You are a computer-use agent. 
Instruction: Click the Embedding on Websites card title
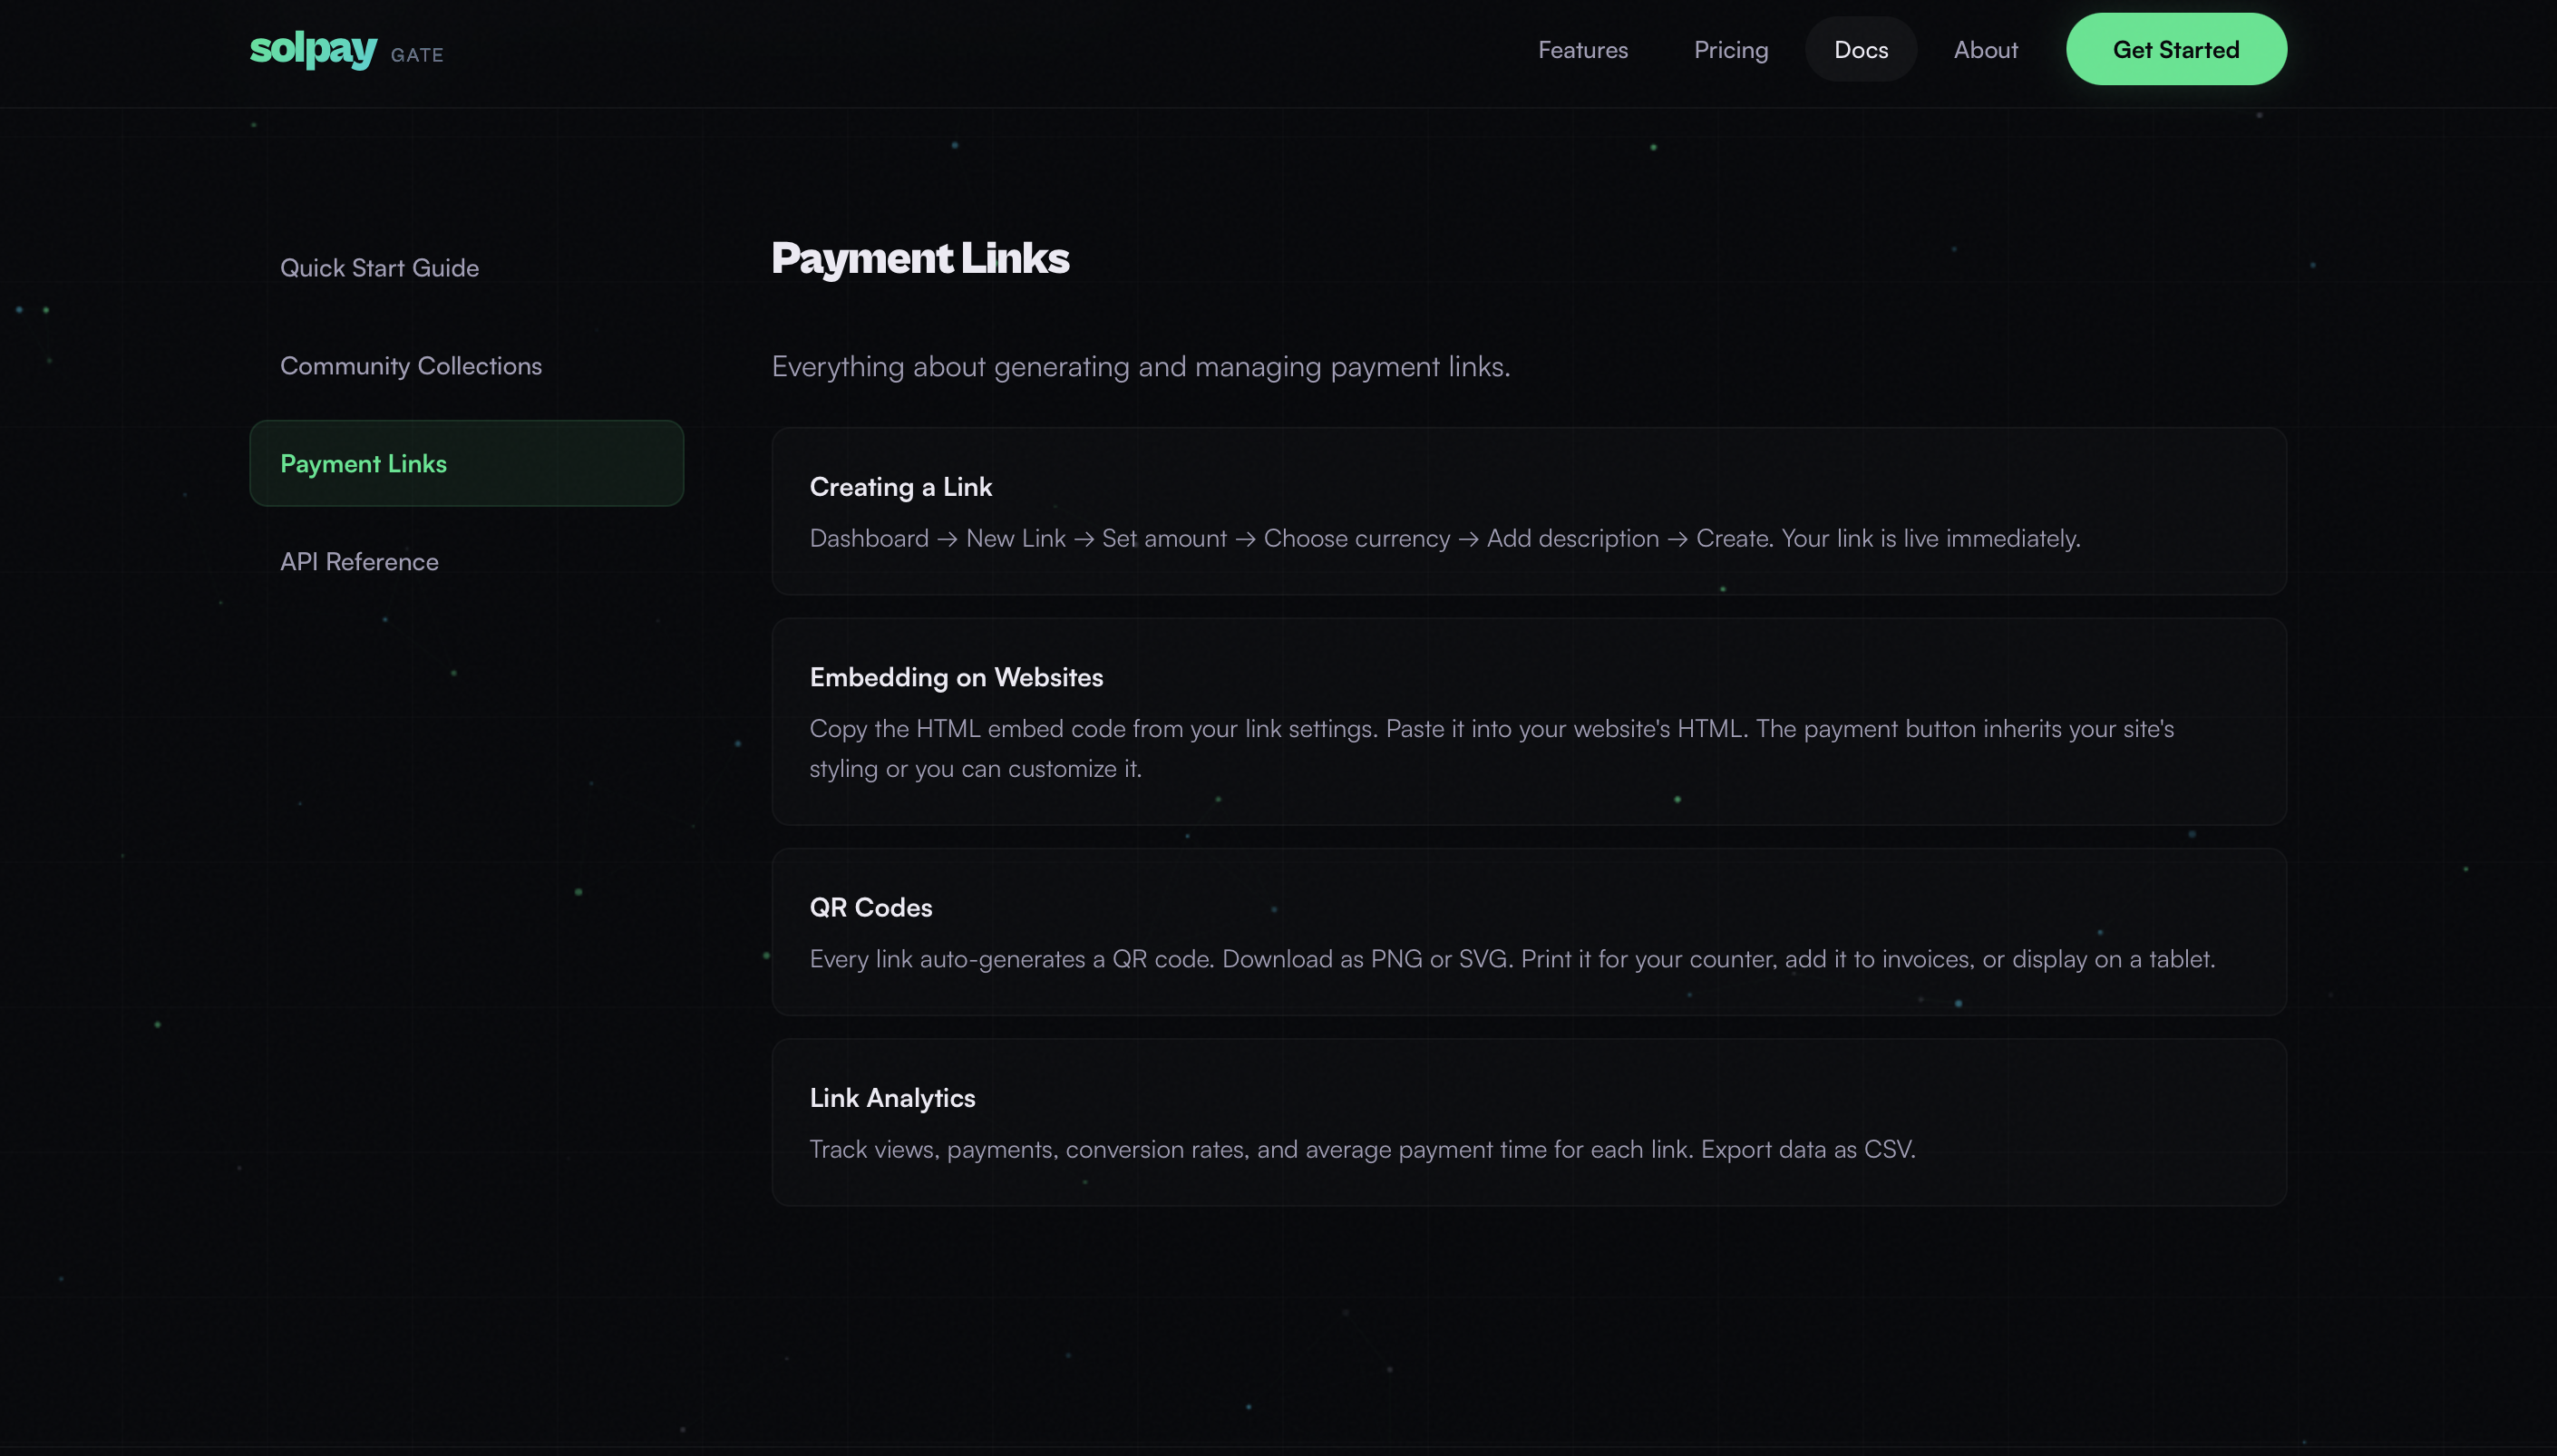[956, 678]
